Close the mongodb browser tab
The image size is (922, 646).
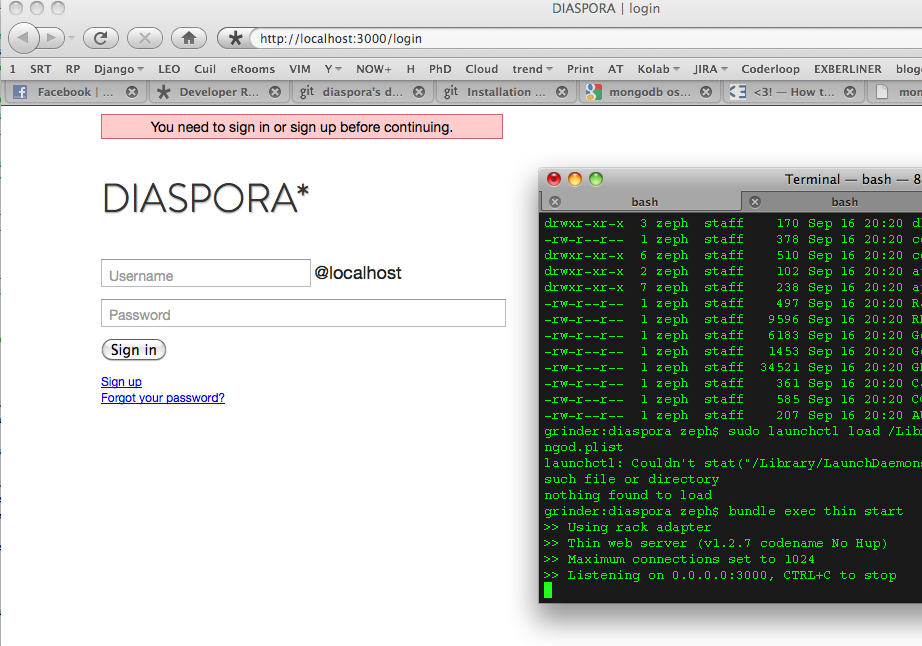[x=707, y=92]
